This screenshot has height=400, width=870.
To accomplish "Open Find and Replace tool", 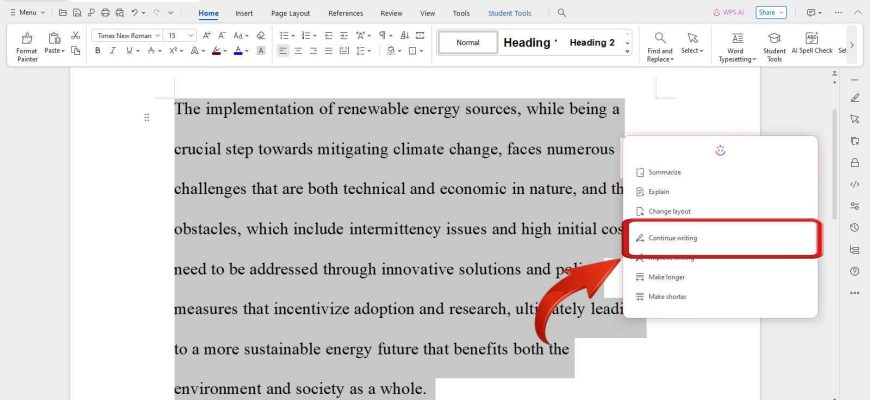I will [x=660, y=45].
